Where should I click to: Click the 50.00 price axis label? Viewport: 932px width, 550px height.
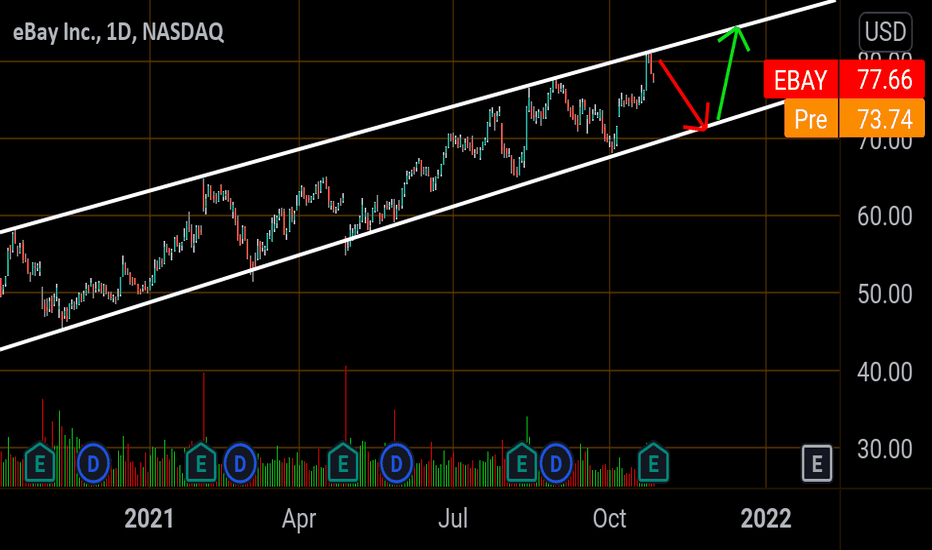[x=884, y=294]
